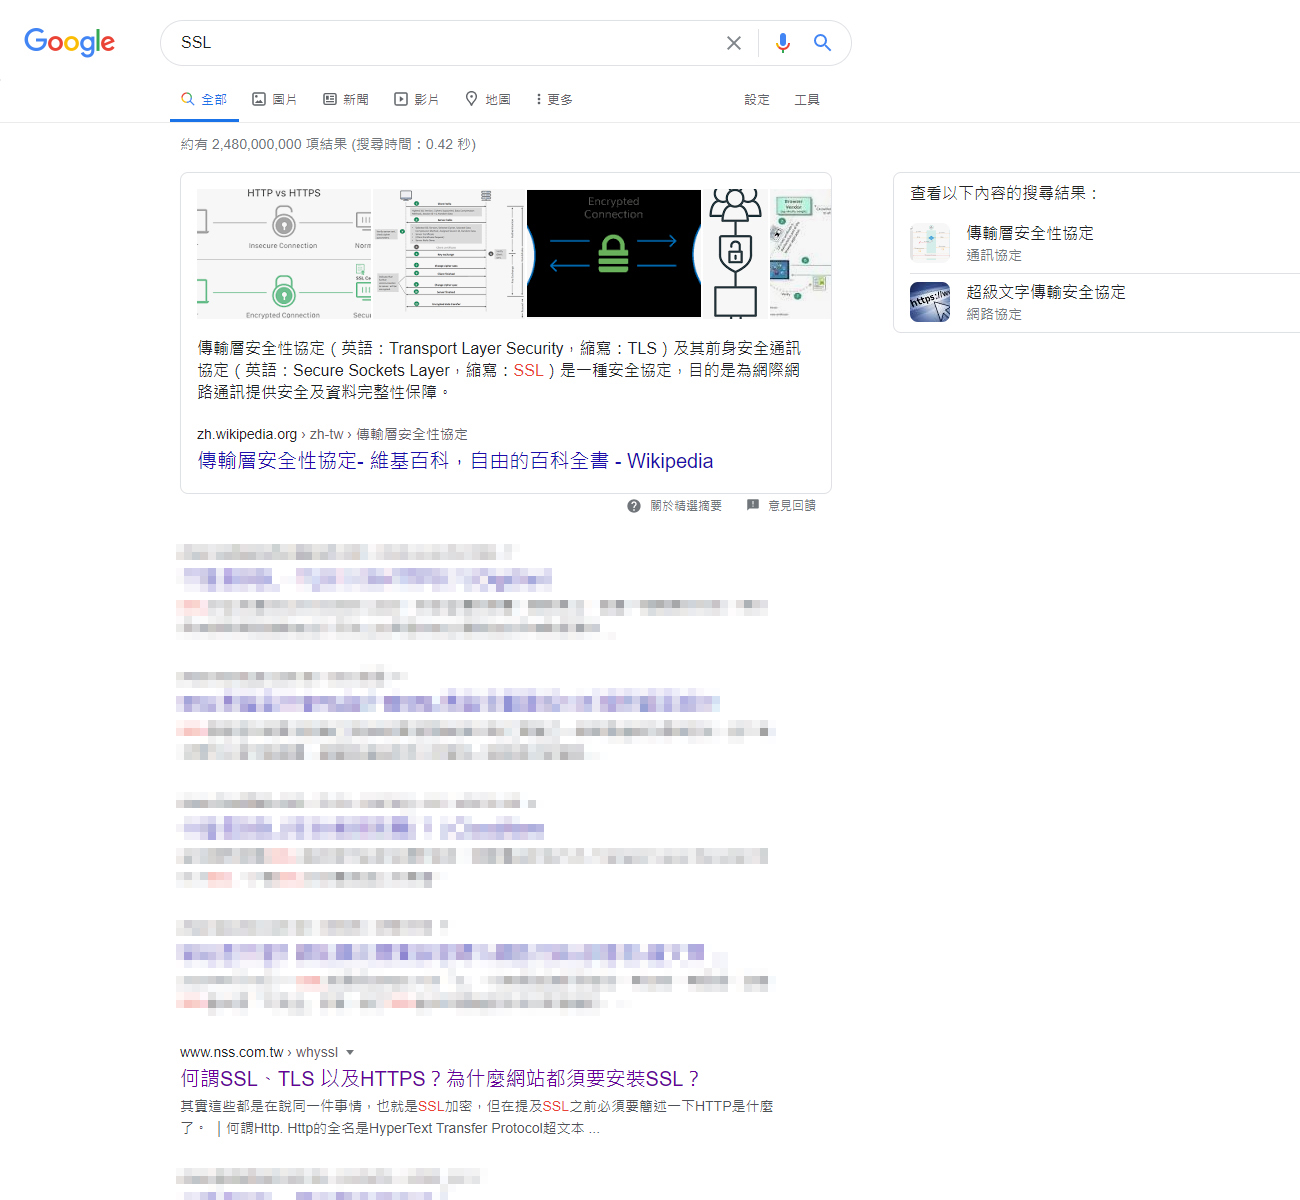
Task: Open the 傳輸層安全性協定 related search
Action: (x=1030, y=233)
